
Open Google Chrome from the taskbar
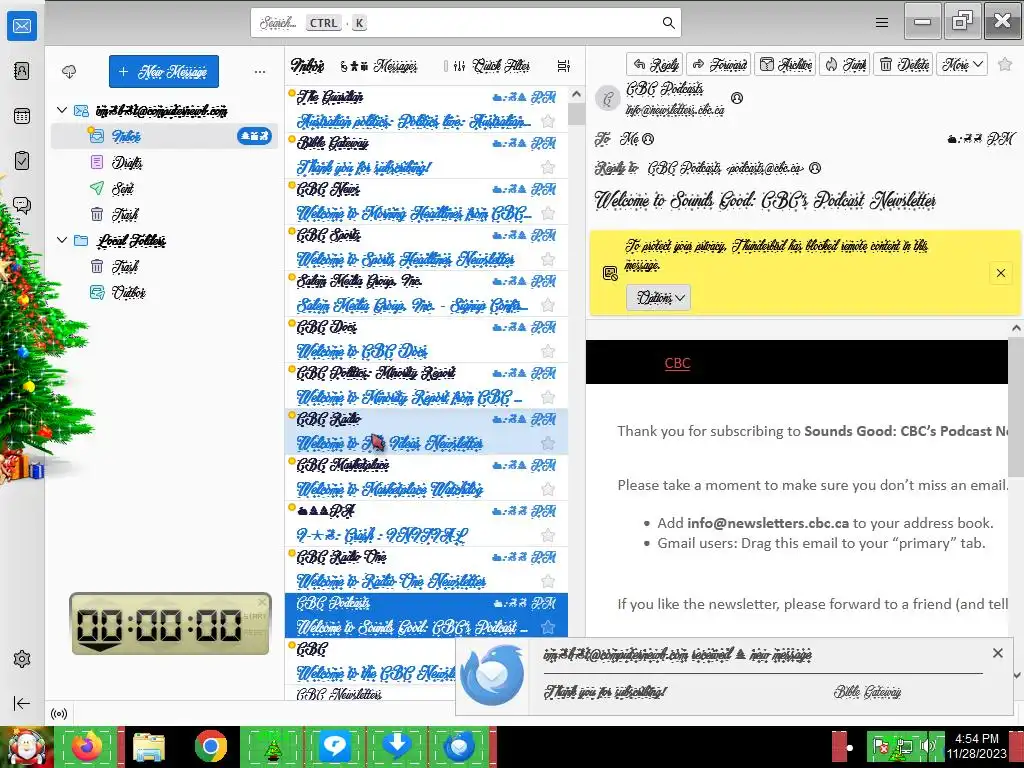[x=210, y=746]
